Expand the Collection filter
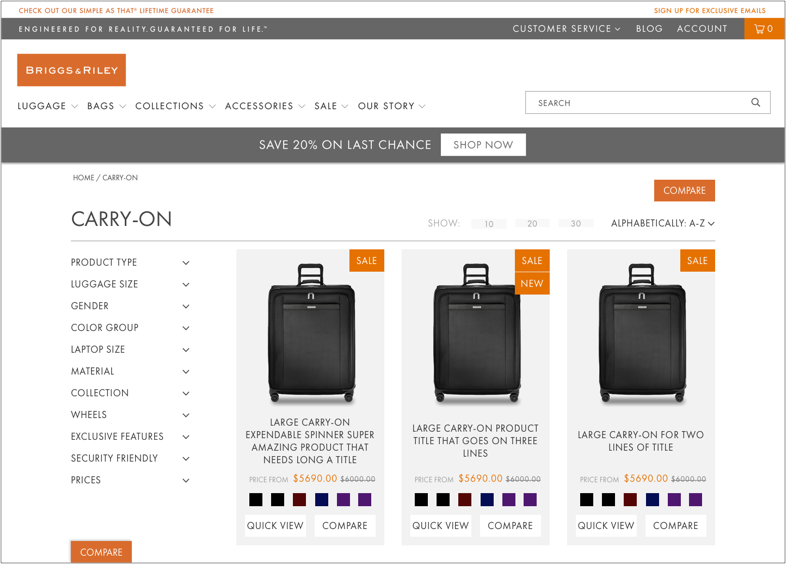This screenshot has width=786, height=564. point(130,393)
